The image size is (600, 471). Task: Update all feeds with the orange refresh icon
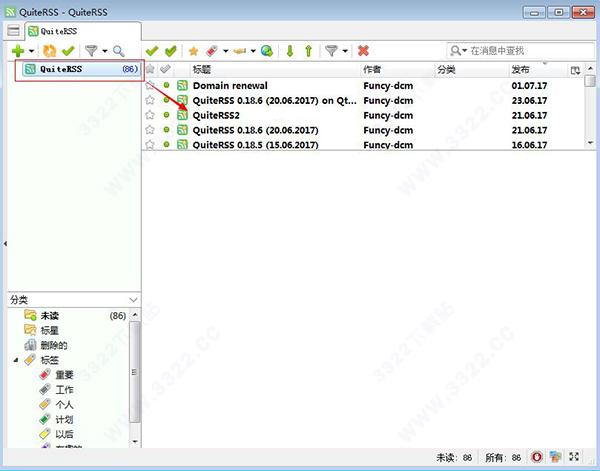point(49,51)
